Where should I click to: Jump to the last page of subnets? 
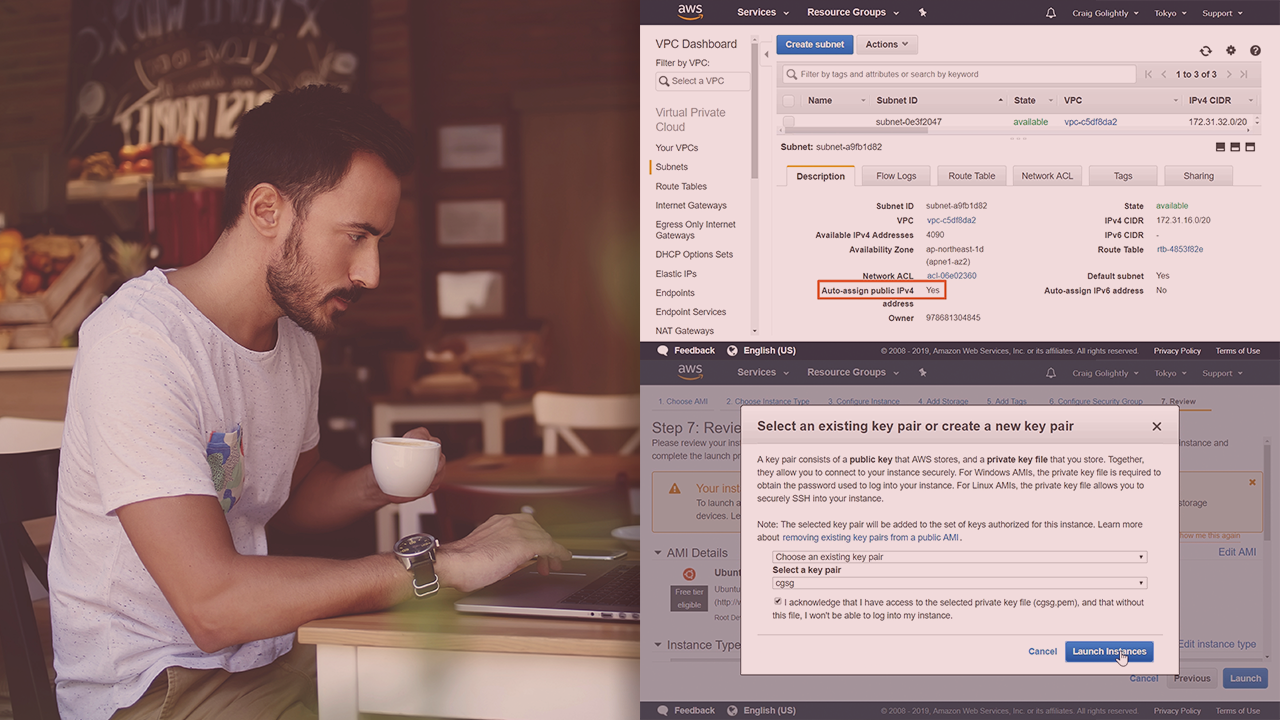coord(1244,74)
